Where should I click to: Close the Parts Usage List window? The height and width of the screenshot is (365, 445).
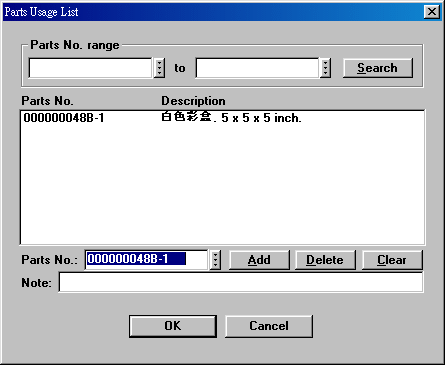point(432,12)
